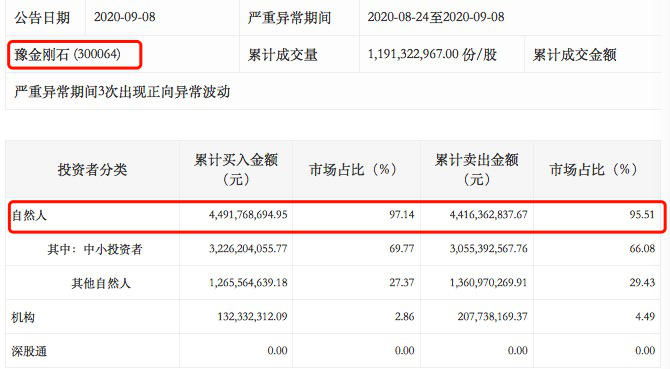Select sell amount 207,738,169.37
The image size is (670, 369).
tap(493, 317)
